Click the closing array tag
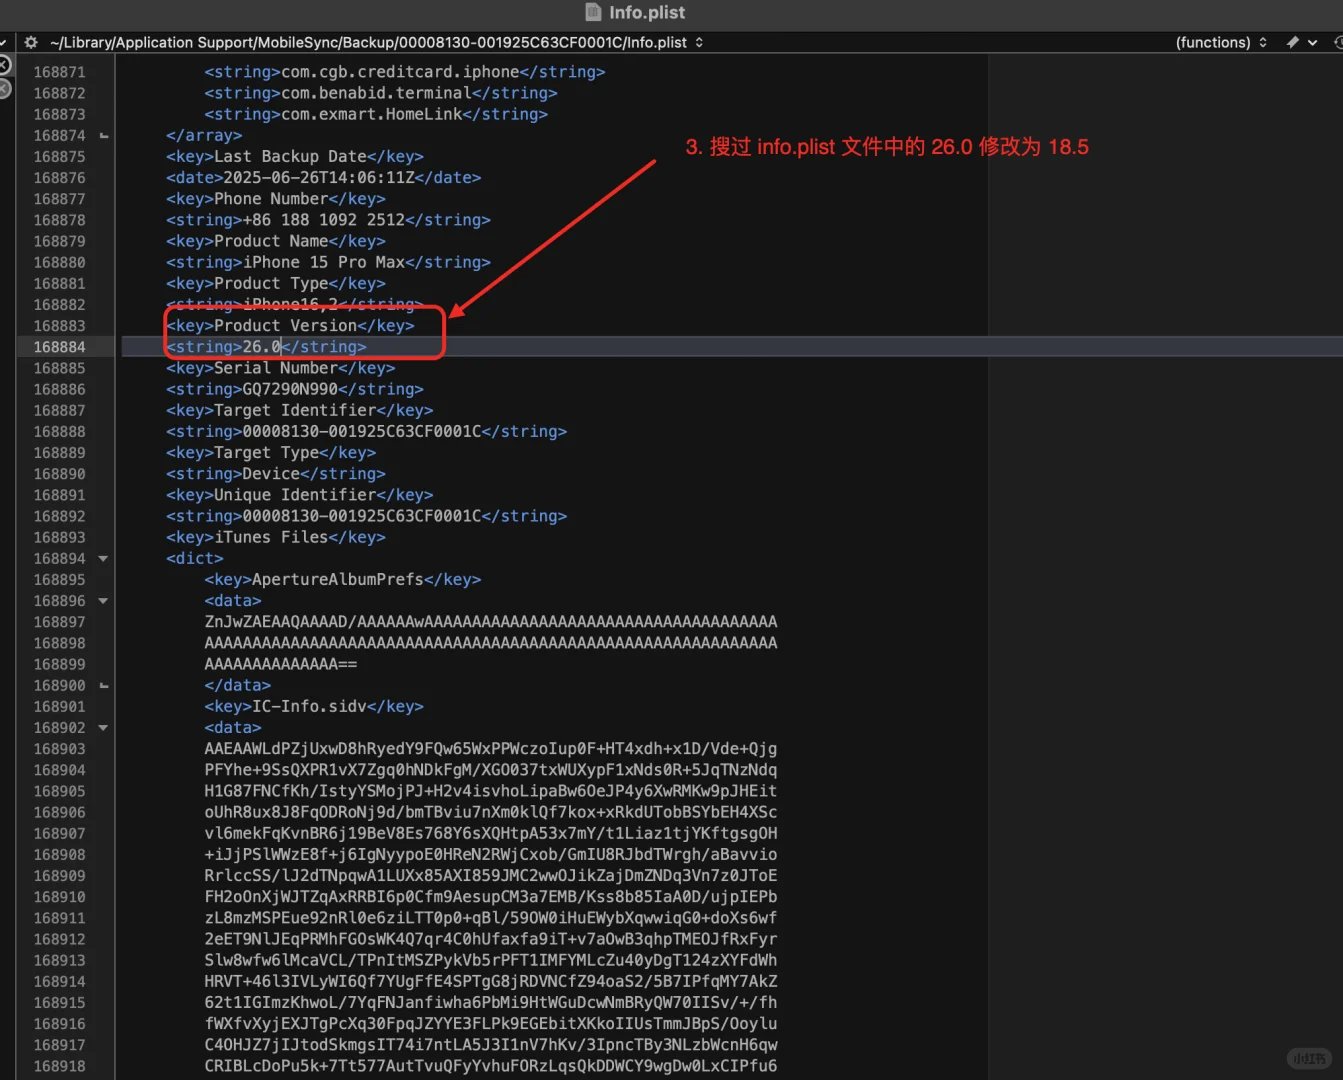The width and height of the screenshot is (1343, 1080). [x=204, y=136]
